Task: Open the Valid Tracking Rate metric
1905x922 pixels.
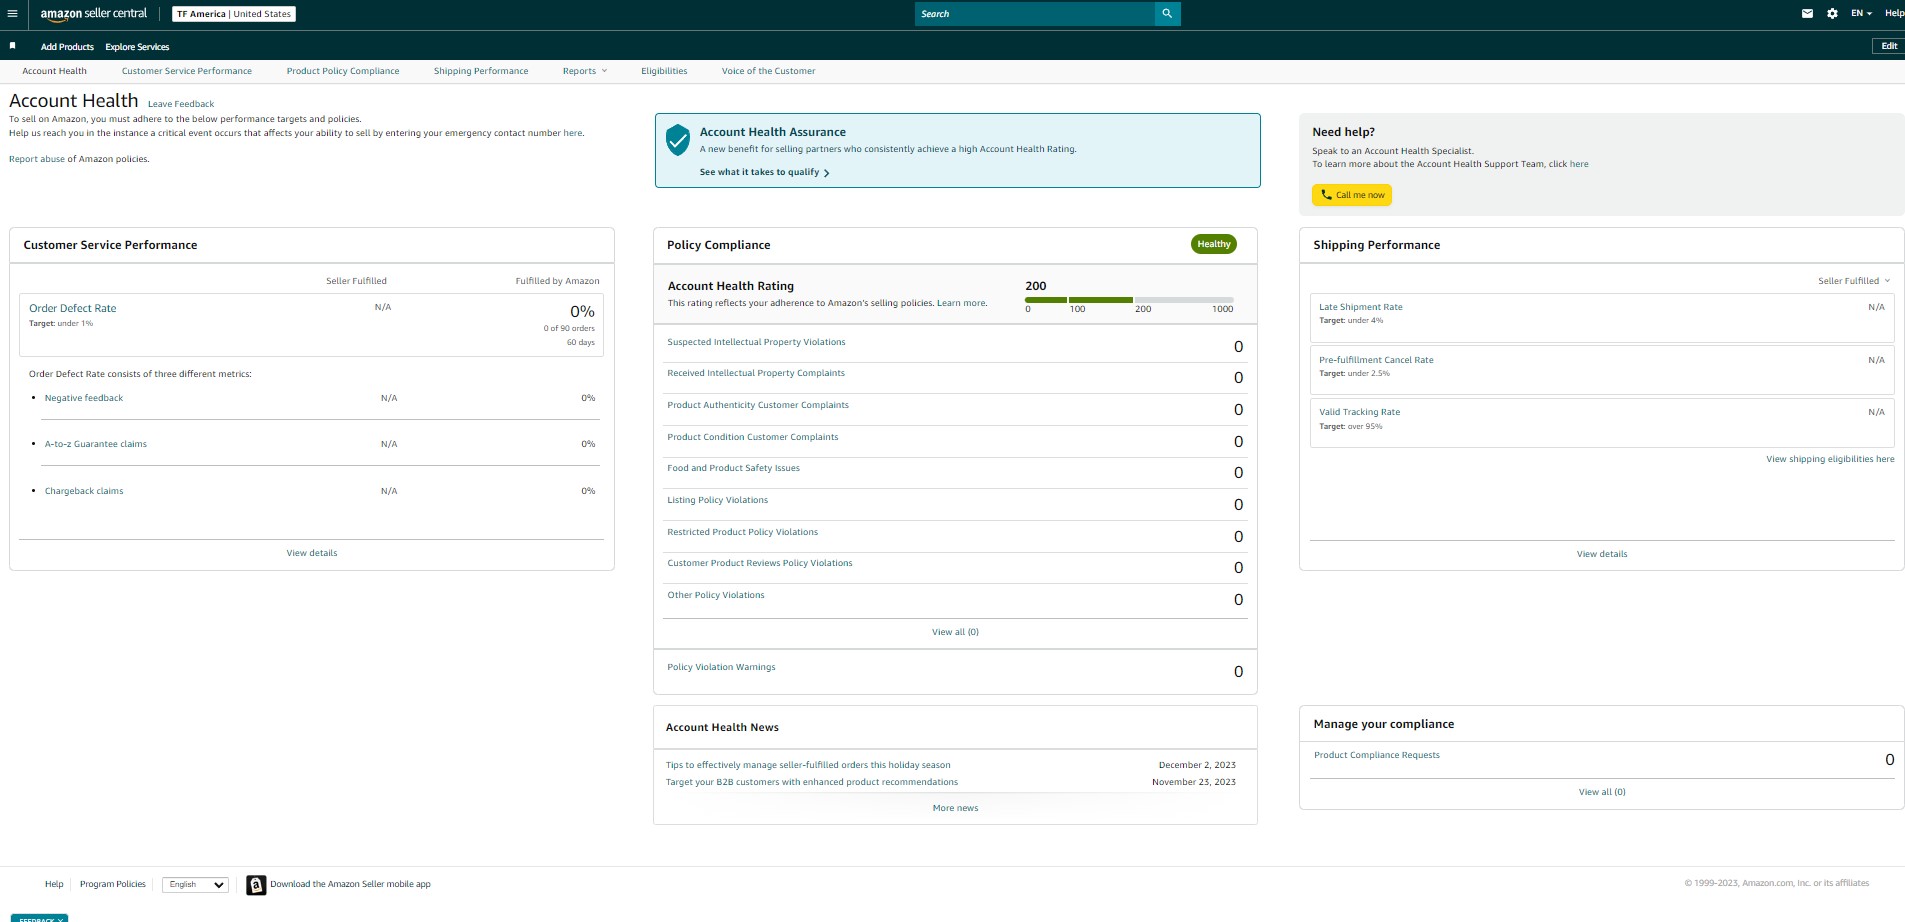Action: [x=1359, y=412]
